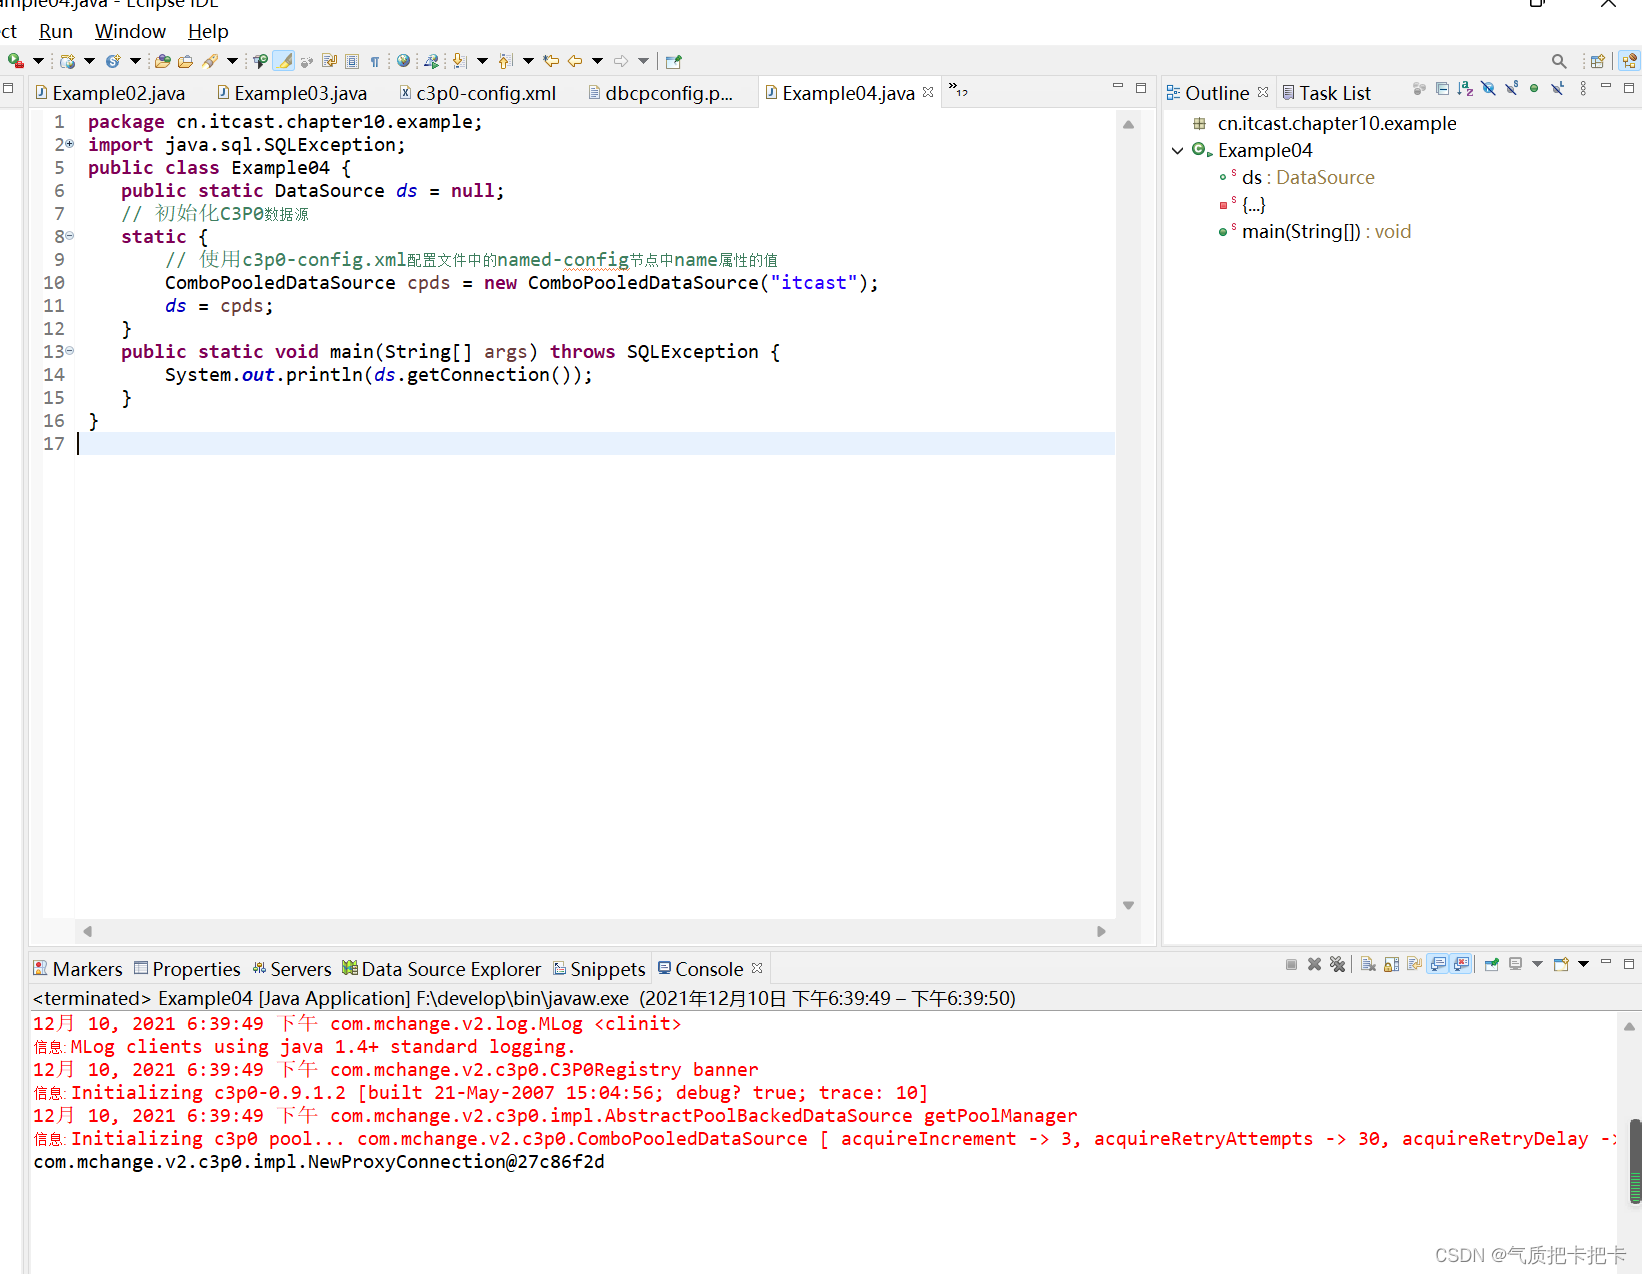
Task: Click editor vertical scrollbar down arrow
Action: [1128, 905]
